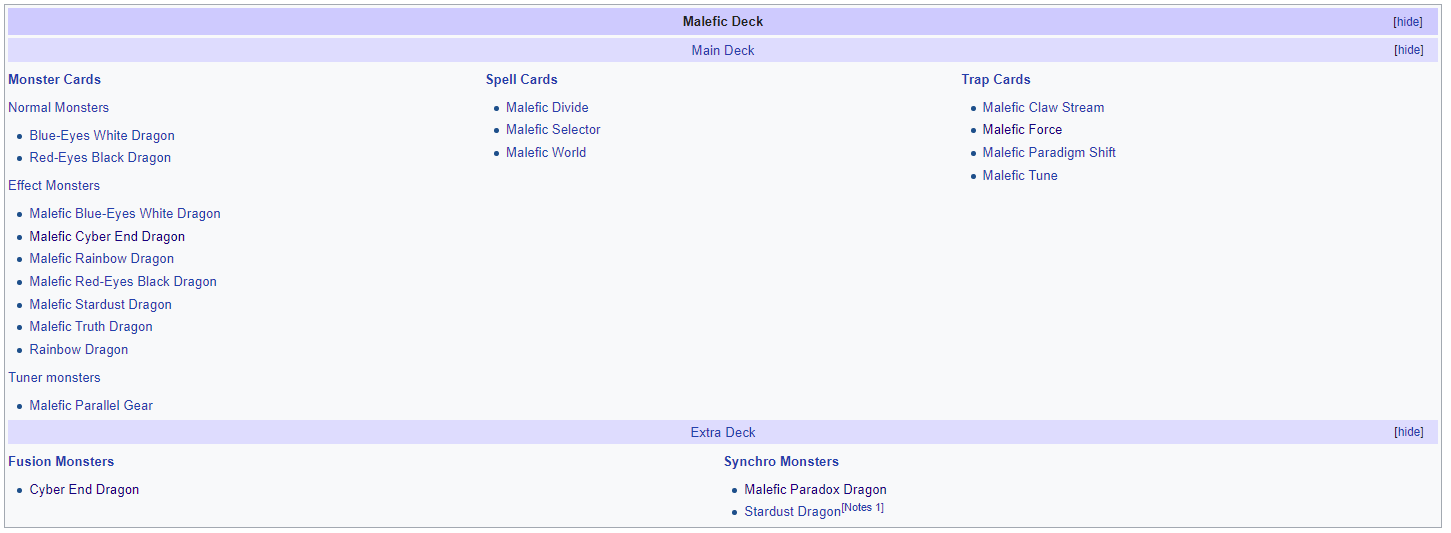Open Malefic World spell link

pyautogui.click(x=546, y=152)
